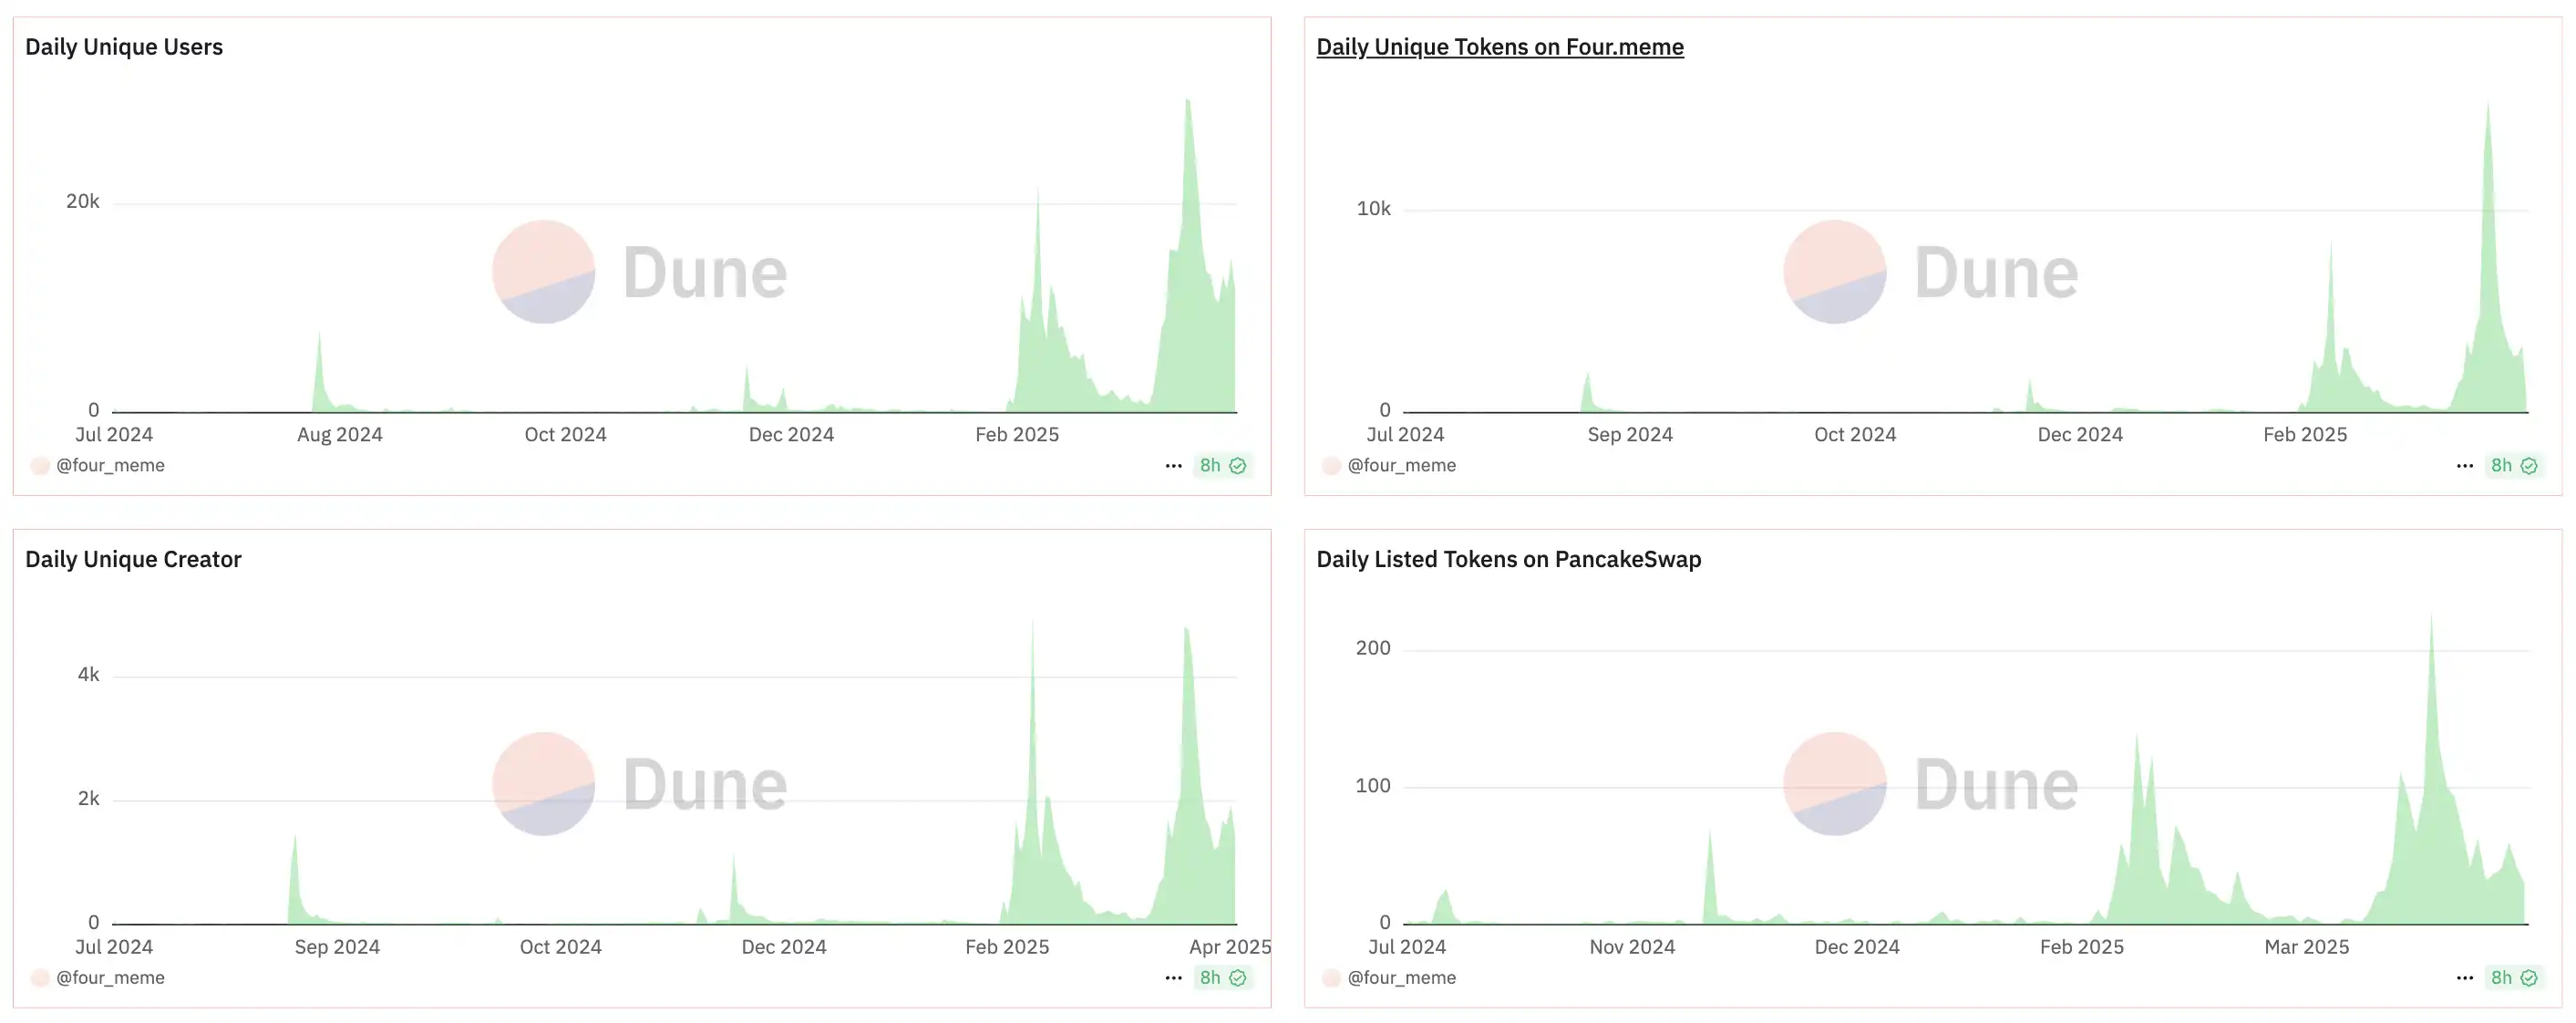Click the @four_meme link under Daily Unique Users
Image resolution: width=2576 pixels, height=1023 pixels.
(x=110, y=465)
